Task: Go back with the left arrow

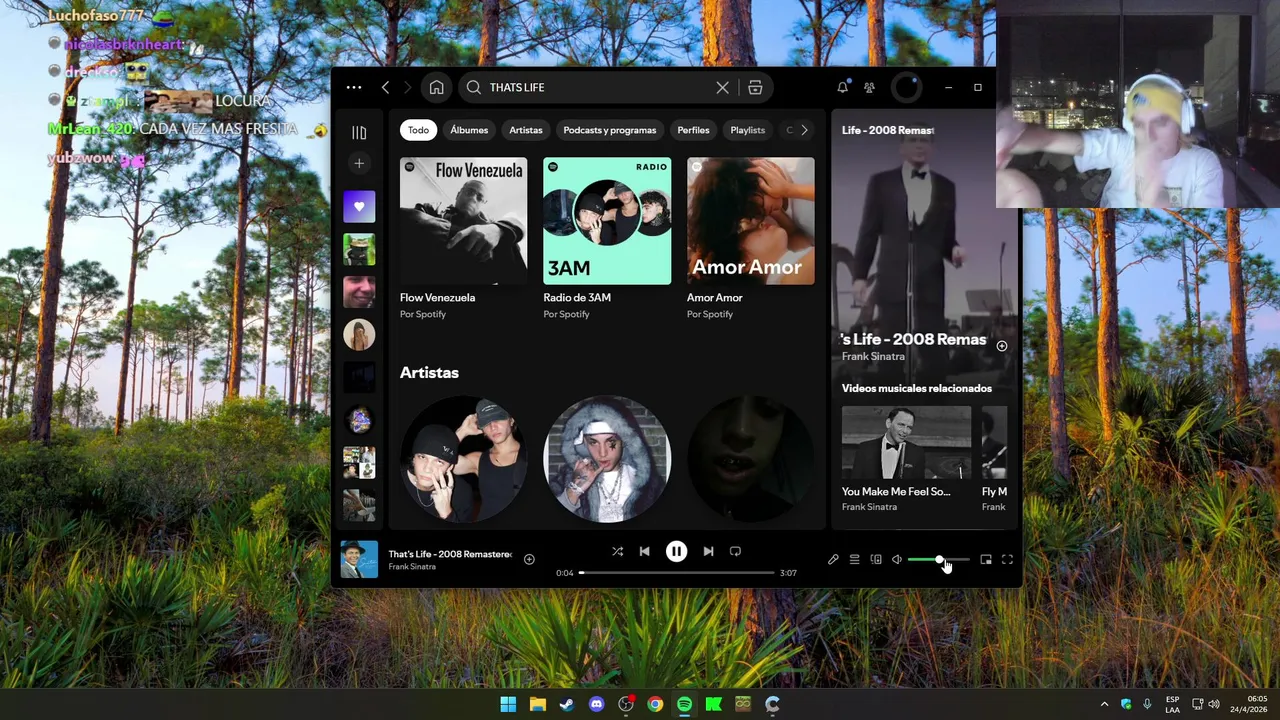Action: pos(385,87)
